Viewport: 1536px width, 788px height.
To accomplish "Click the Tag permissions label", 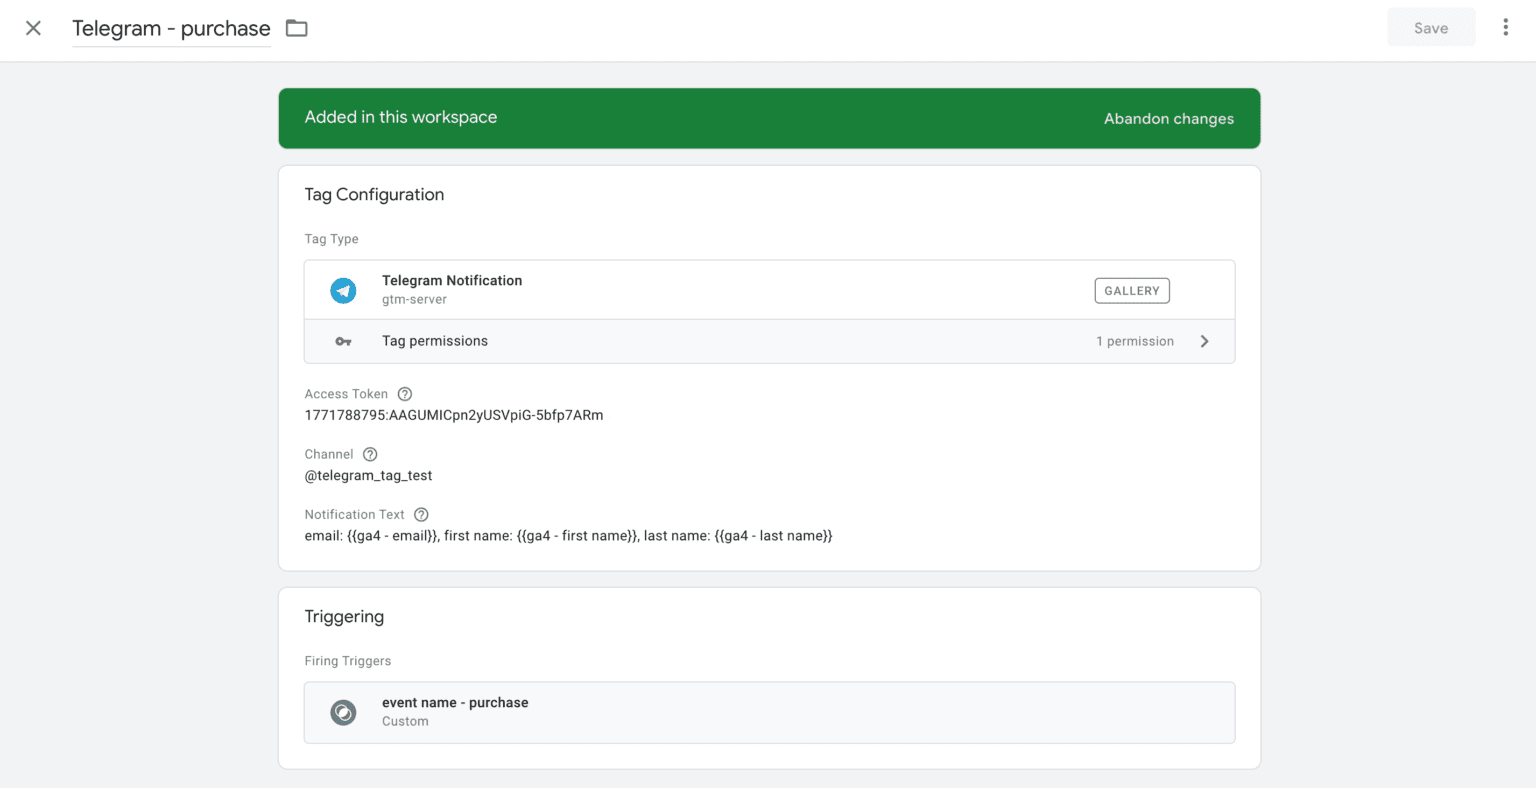I will tap(435, 341).
